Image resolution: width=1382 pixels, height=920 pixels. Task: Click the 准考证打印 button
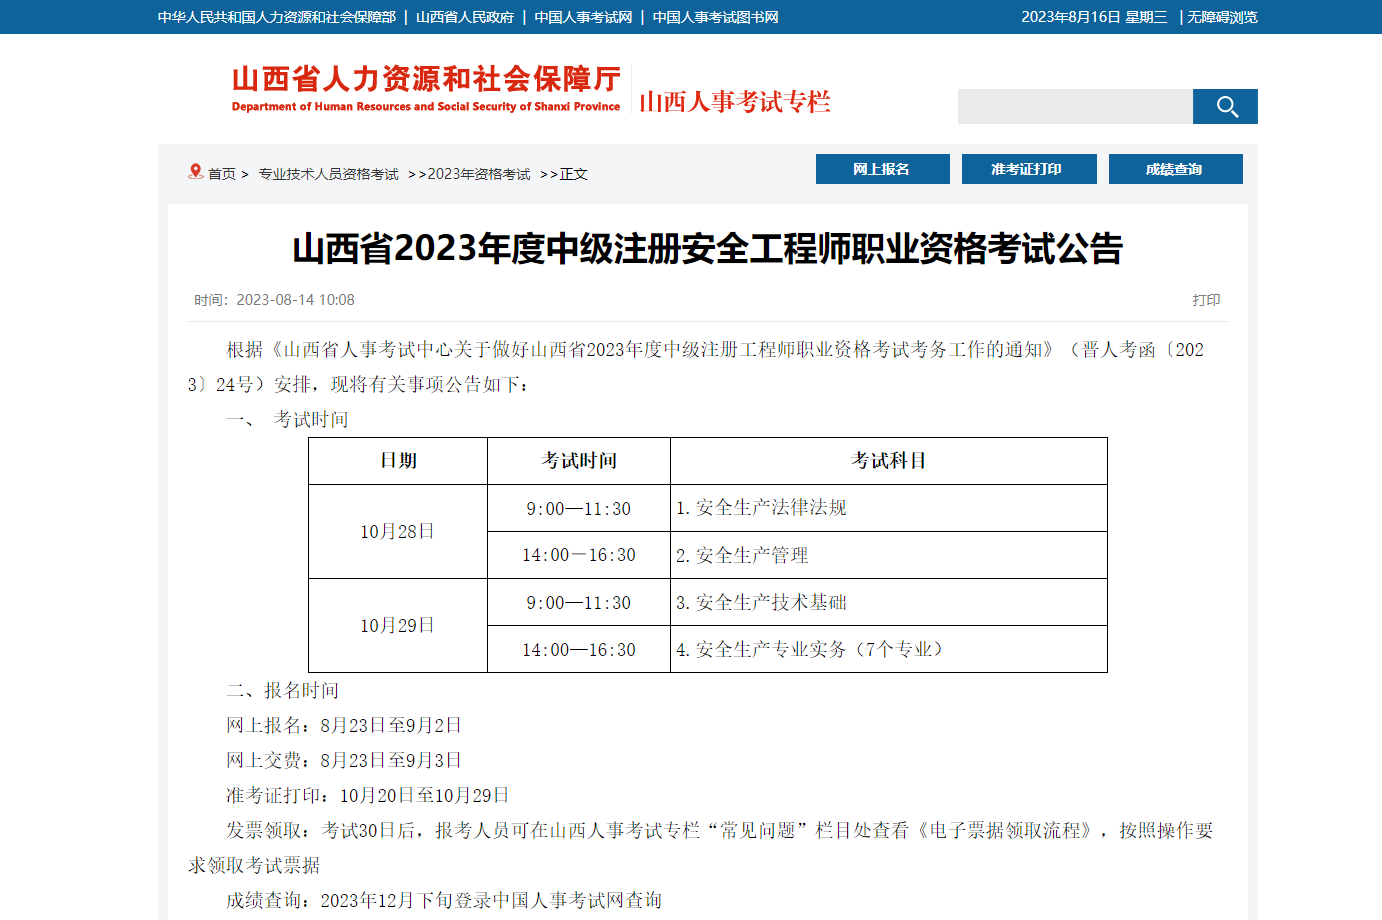point(1029,169)
